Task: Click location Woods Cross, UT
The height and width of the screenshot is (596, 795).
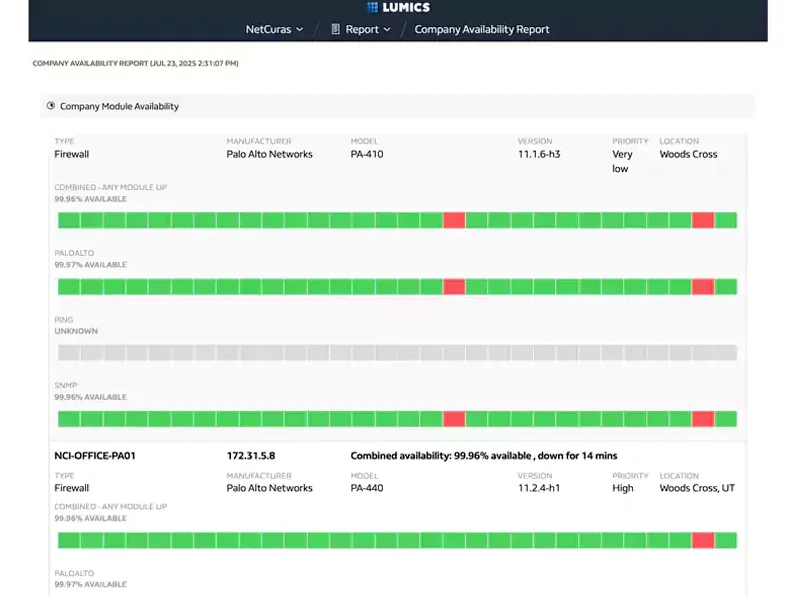Action: [697, 488]
